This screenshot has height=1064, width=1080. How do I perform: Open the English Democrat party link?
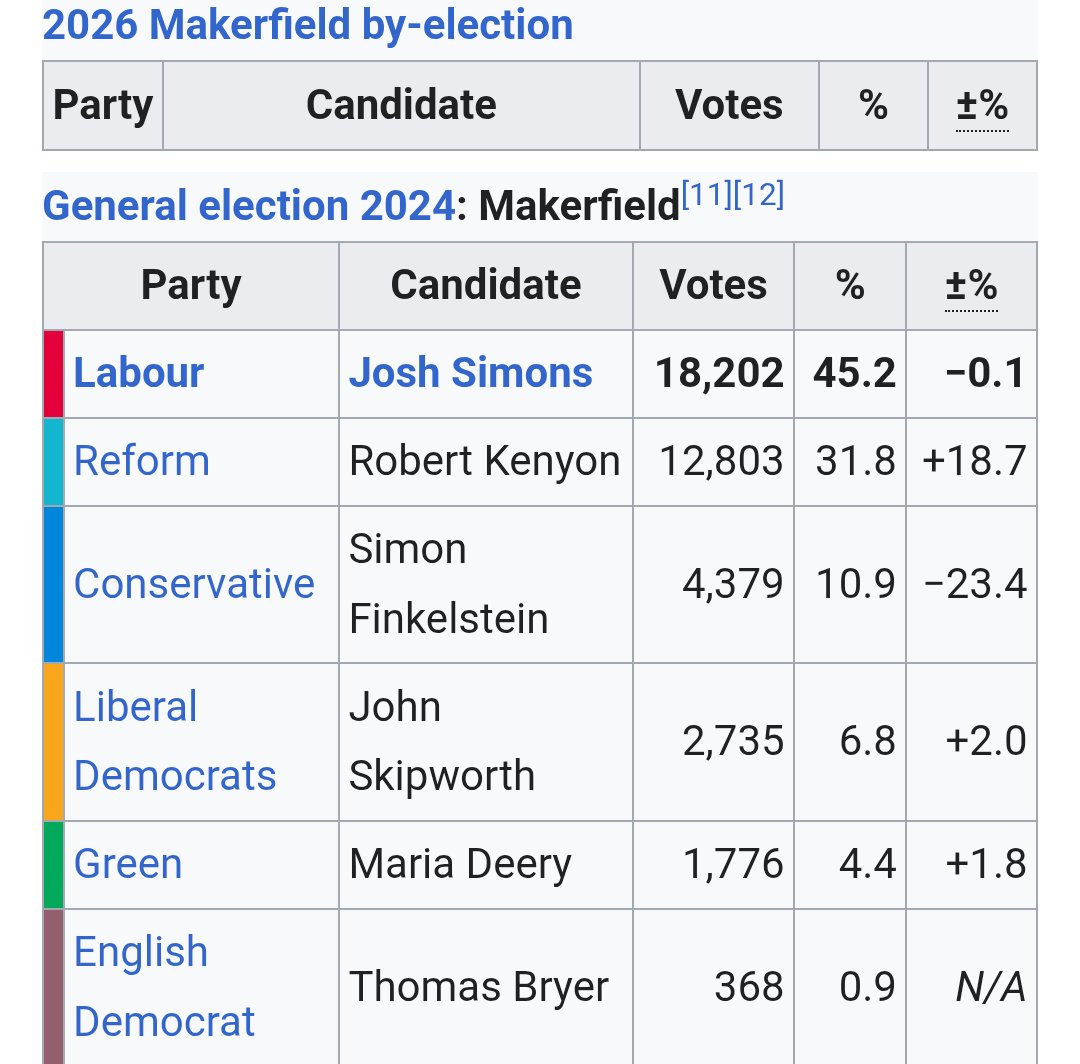coord(164,986)
